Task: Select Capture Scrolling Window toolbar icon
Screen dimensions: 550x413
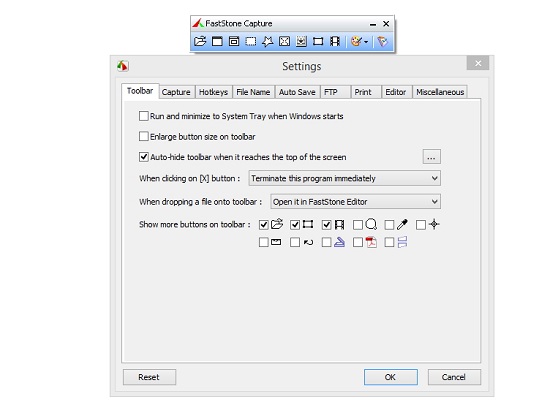Action: tap(301, 41)
